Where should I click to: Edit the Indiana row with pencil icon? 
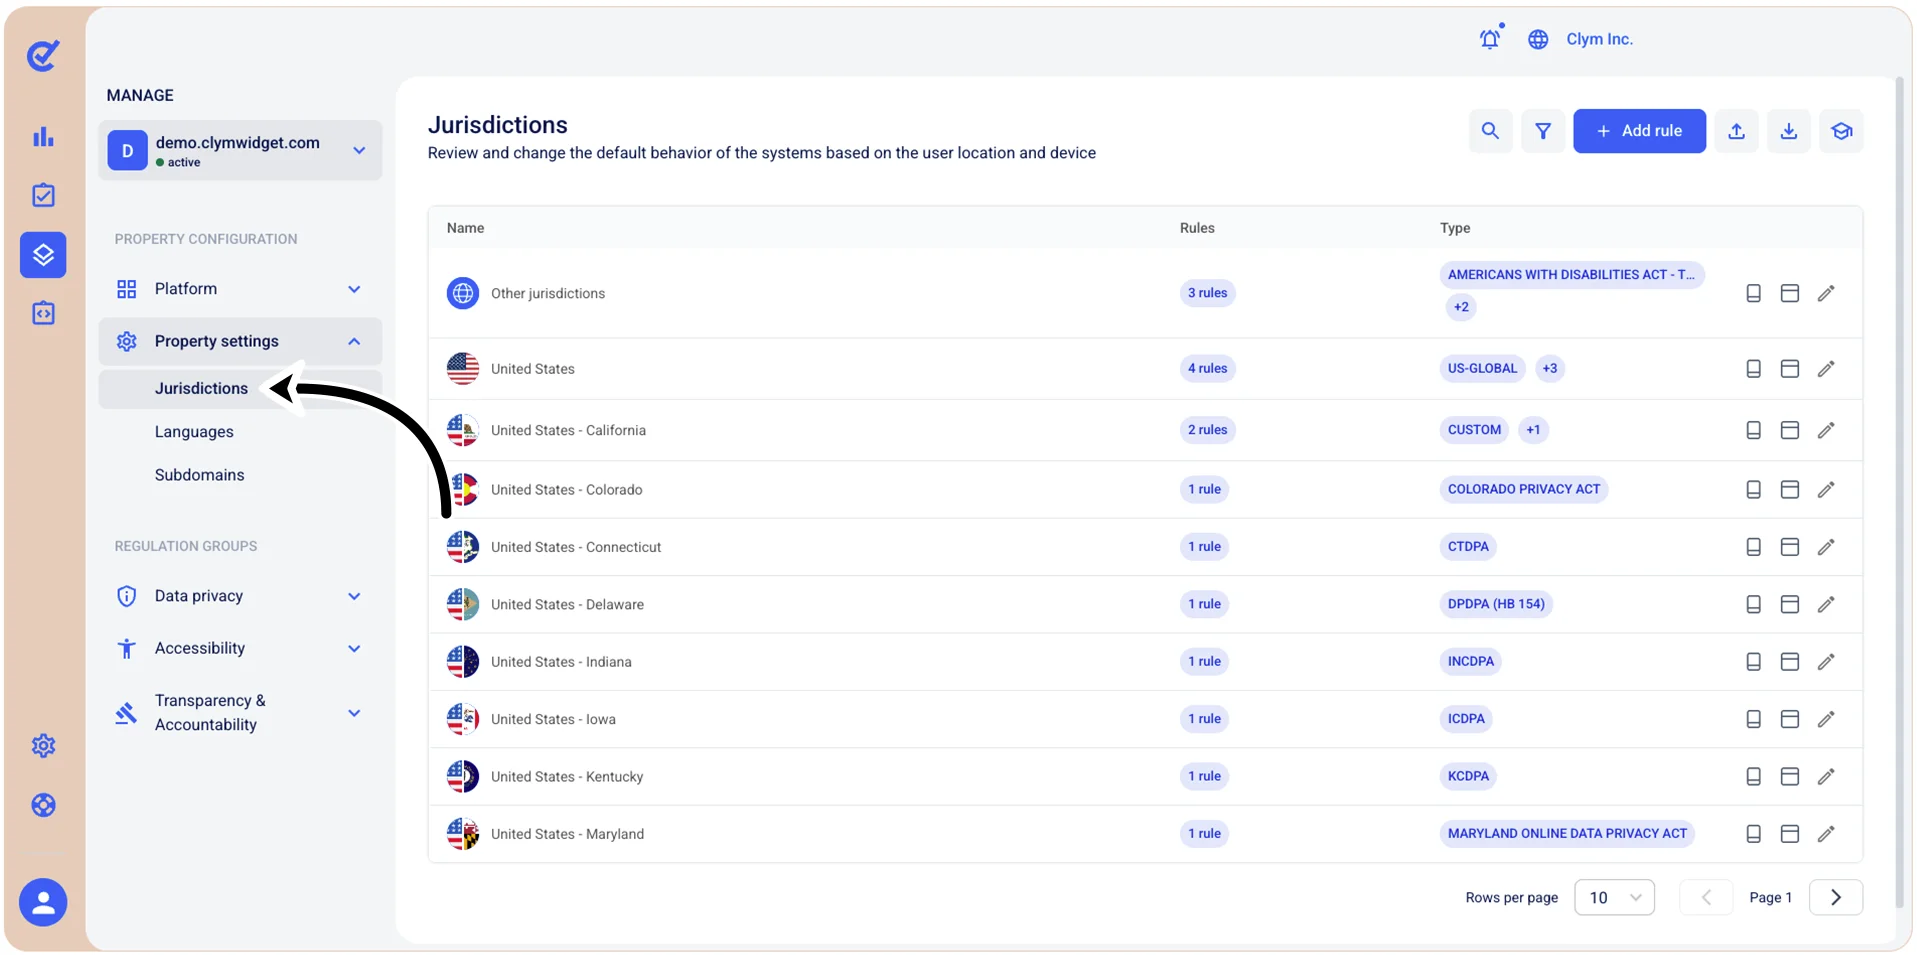(x=1826, y=661)
